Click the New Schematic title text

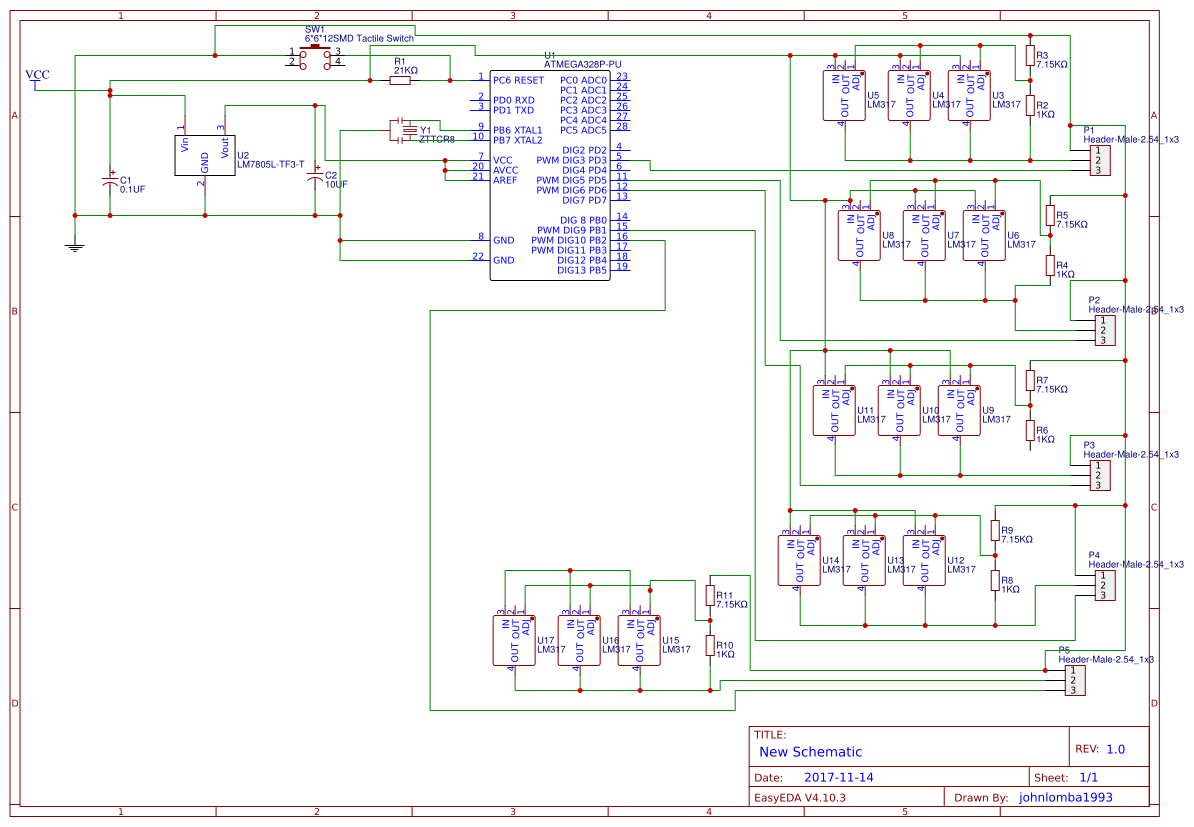[x=810, y=752]
